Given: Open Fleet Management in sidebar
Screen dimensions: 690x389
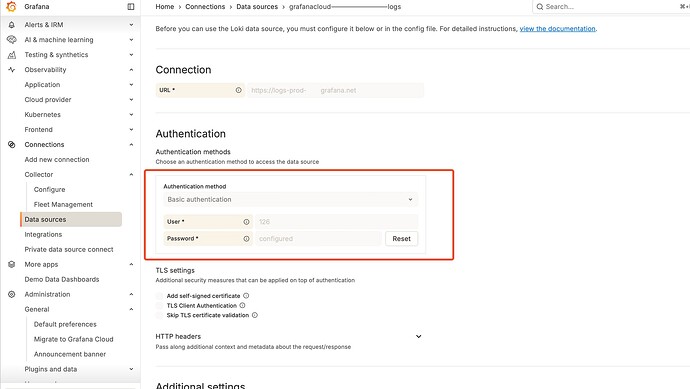Looking at the screenshot, I should coord(63,204).
